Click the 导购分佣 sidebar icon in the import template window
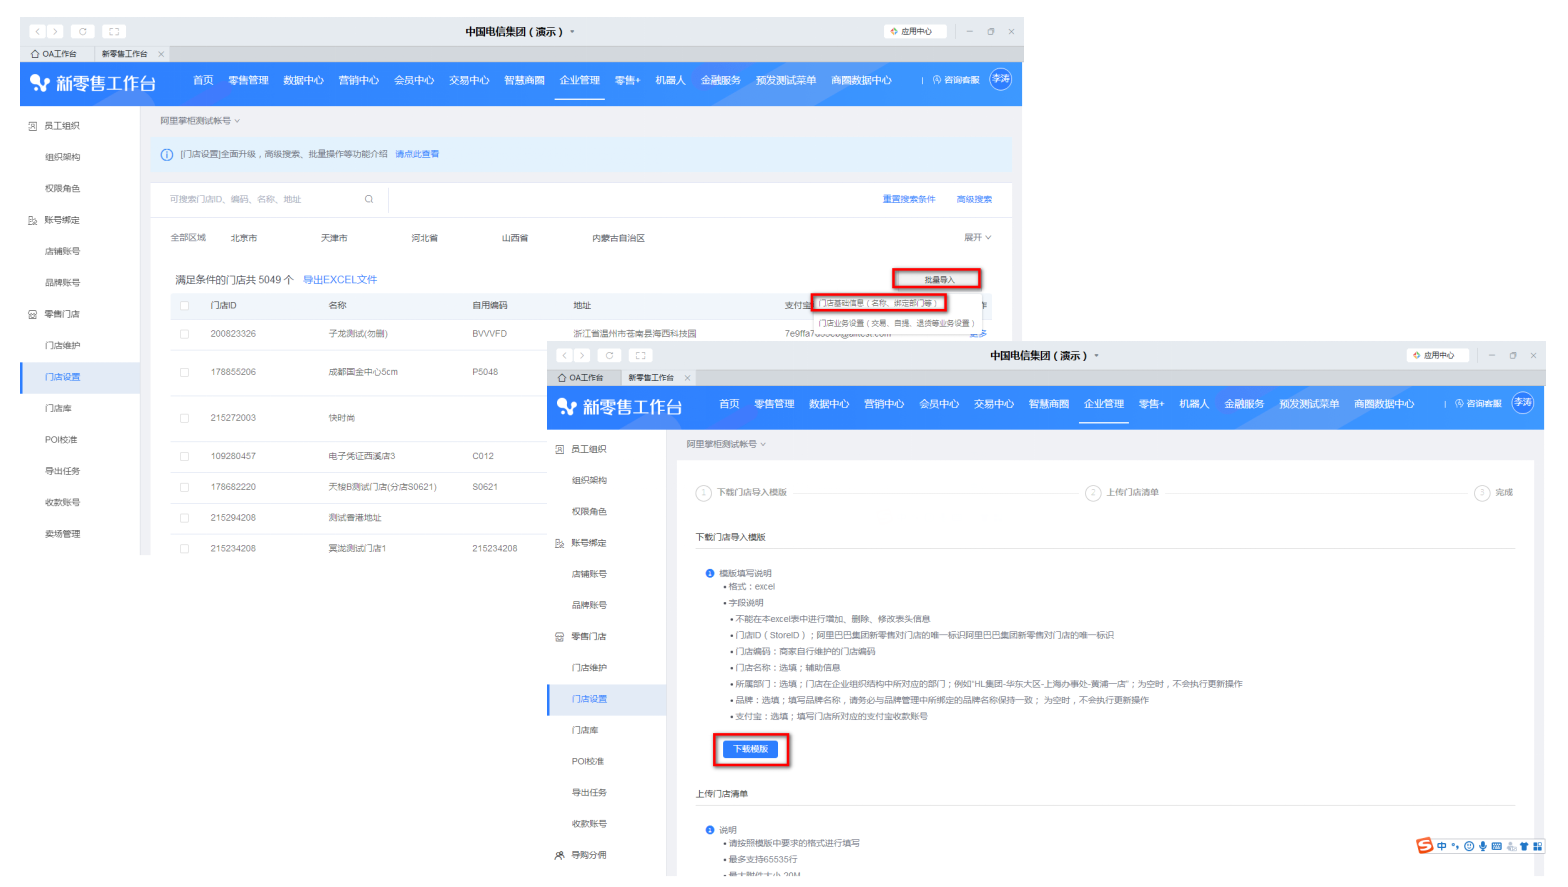The image size is (1568, 887). (559, 856)
